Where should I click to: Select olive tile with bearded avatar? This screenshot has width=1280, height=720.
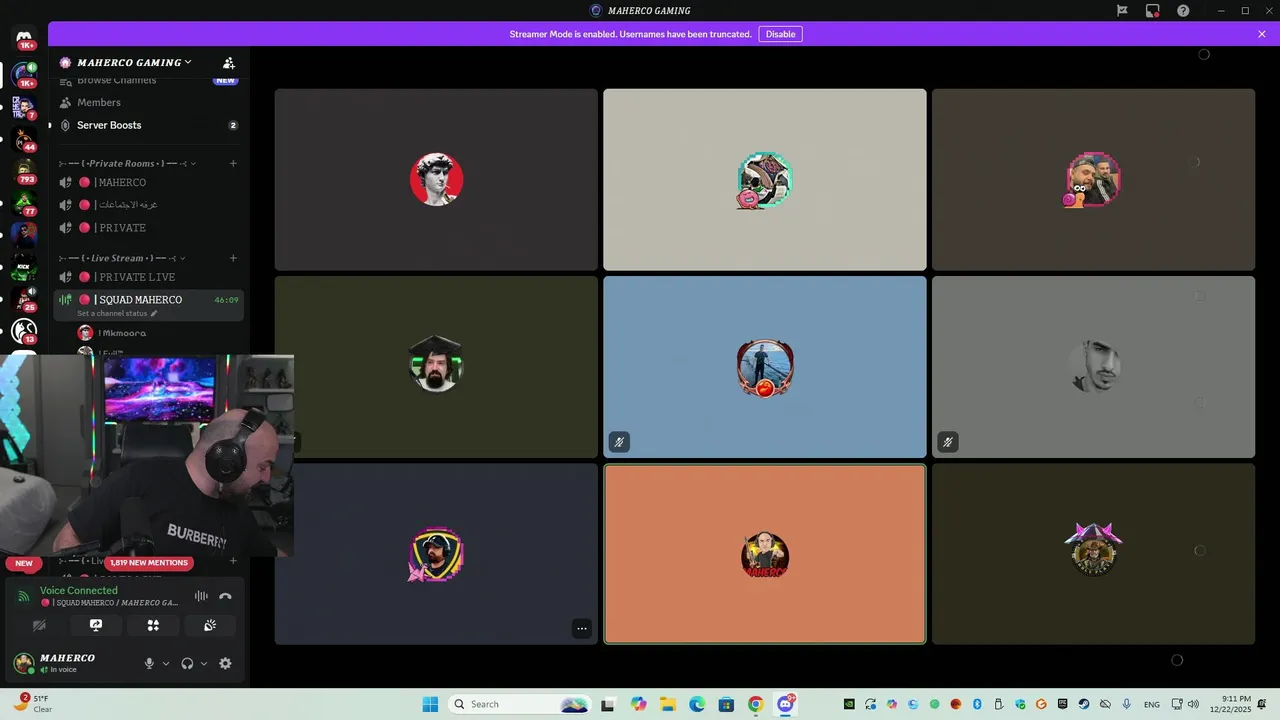436,367
